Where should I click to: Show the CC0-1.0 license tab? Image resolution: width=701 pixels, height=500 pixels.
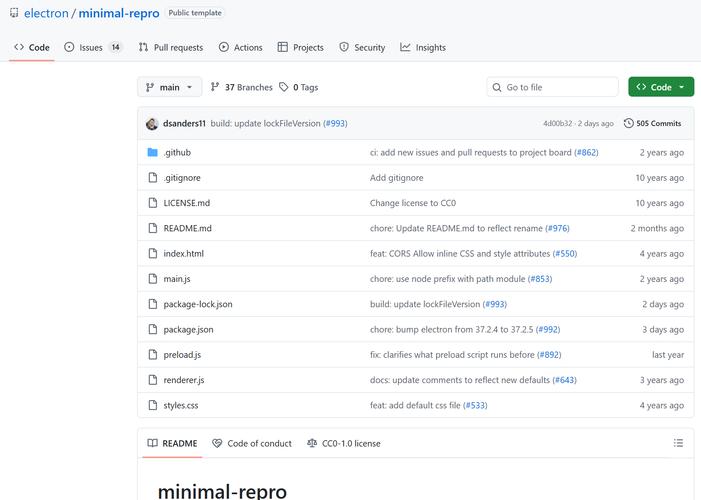[344, 443]
